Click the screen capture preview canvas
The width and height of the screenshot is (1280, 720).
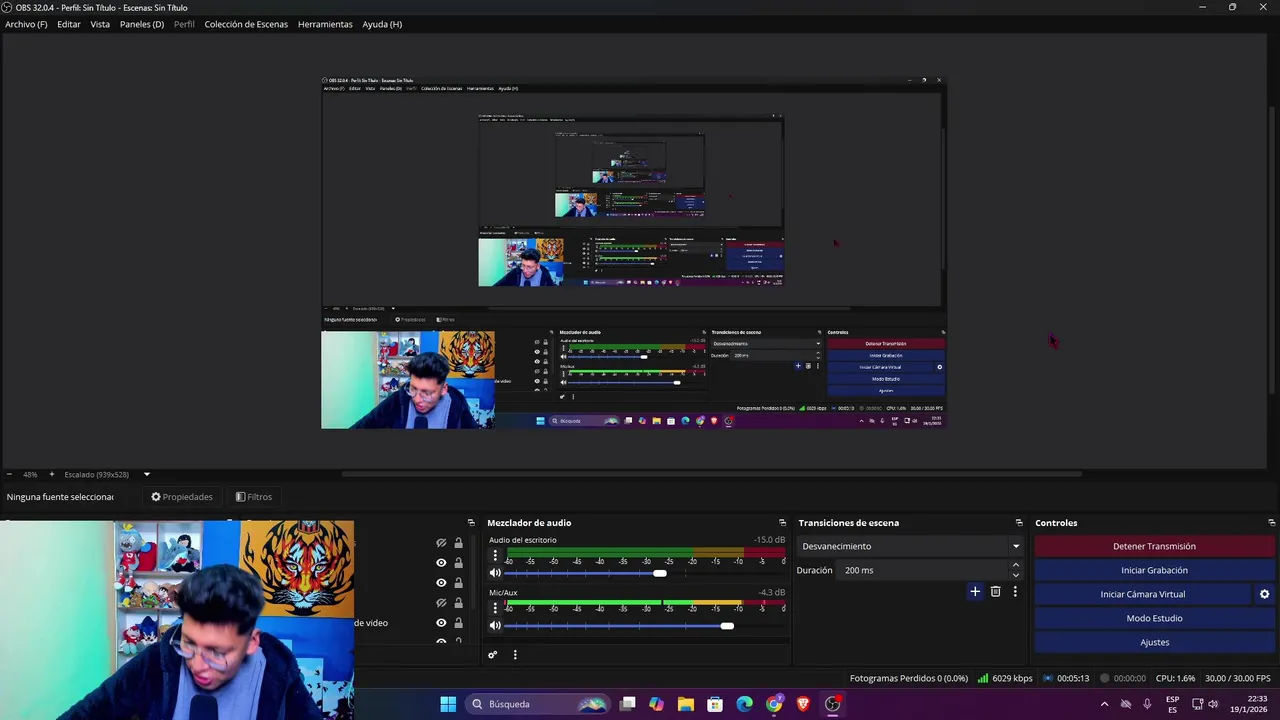633,253
